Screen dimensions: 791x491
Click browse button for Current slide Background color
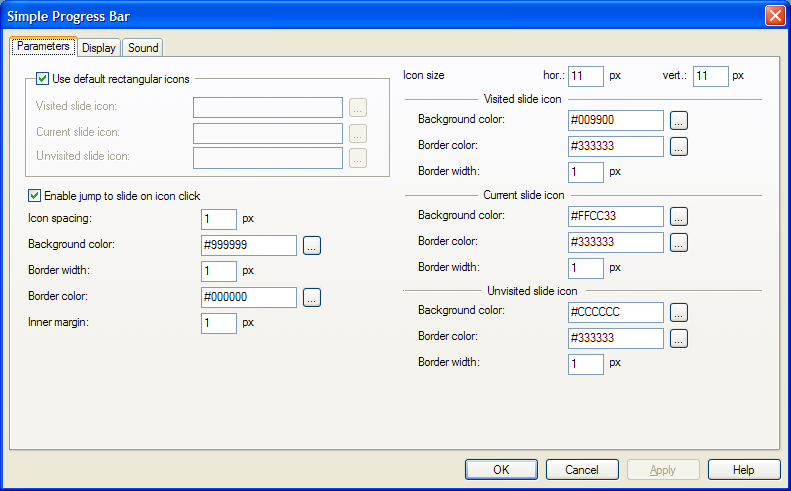(x=679, y=217)
